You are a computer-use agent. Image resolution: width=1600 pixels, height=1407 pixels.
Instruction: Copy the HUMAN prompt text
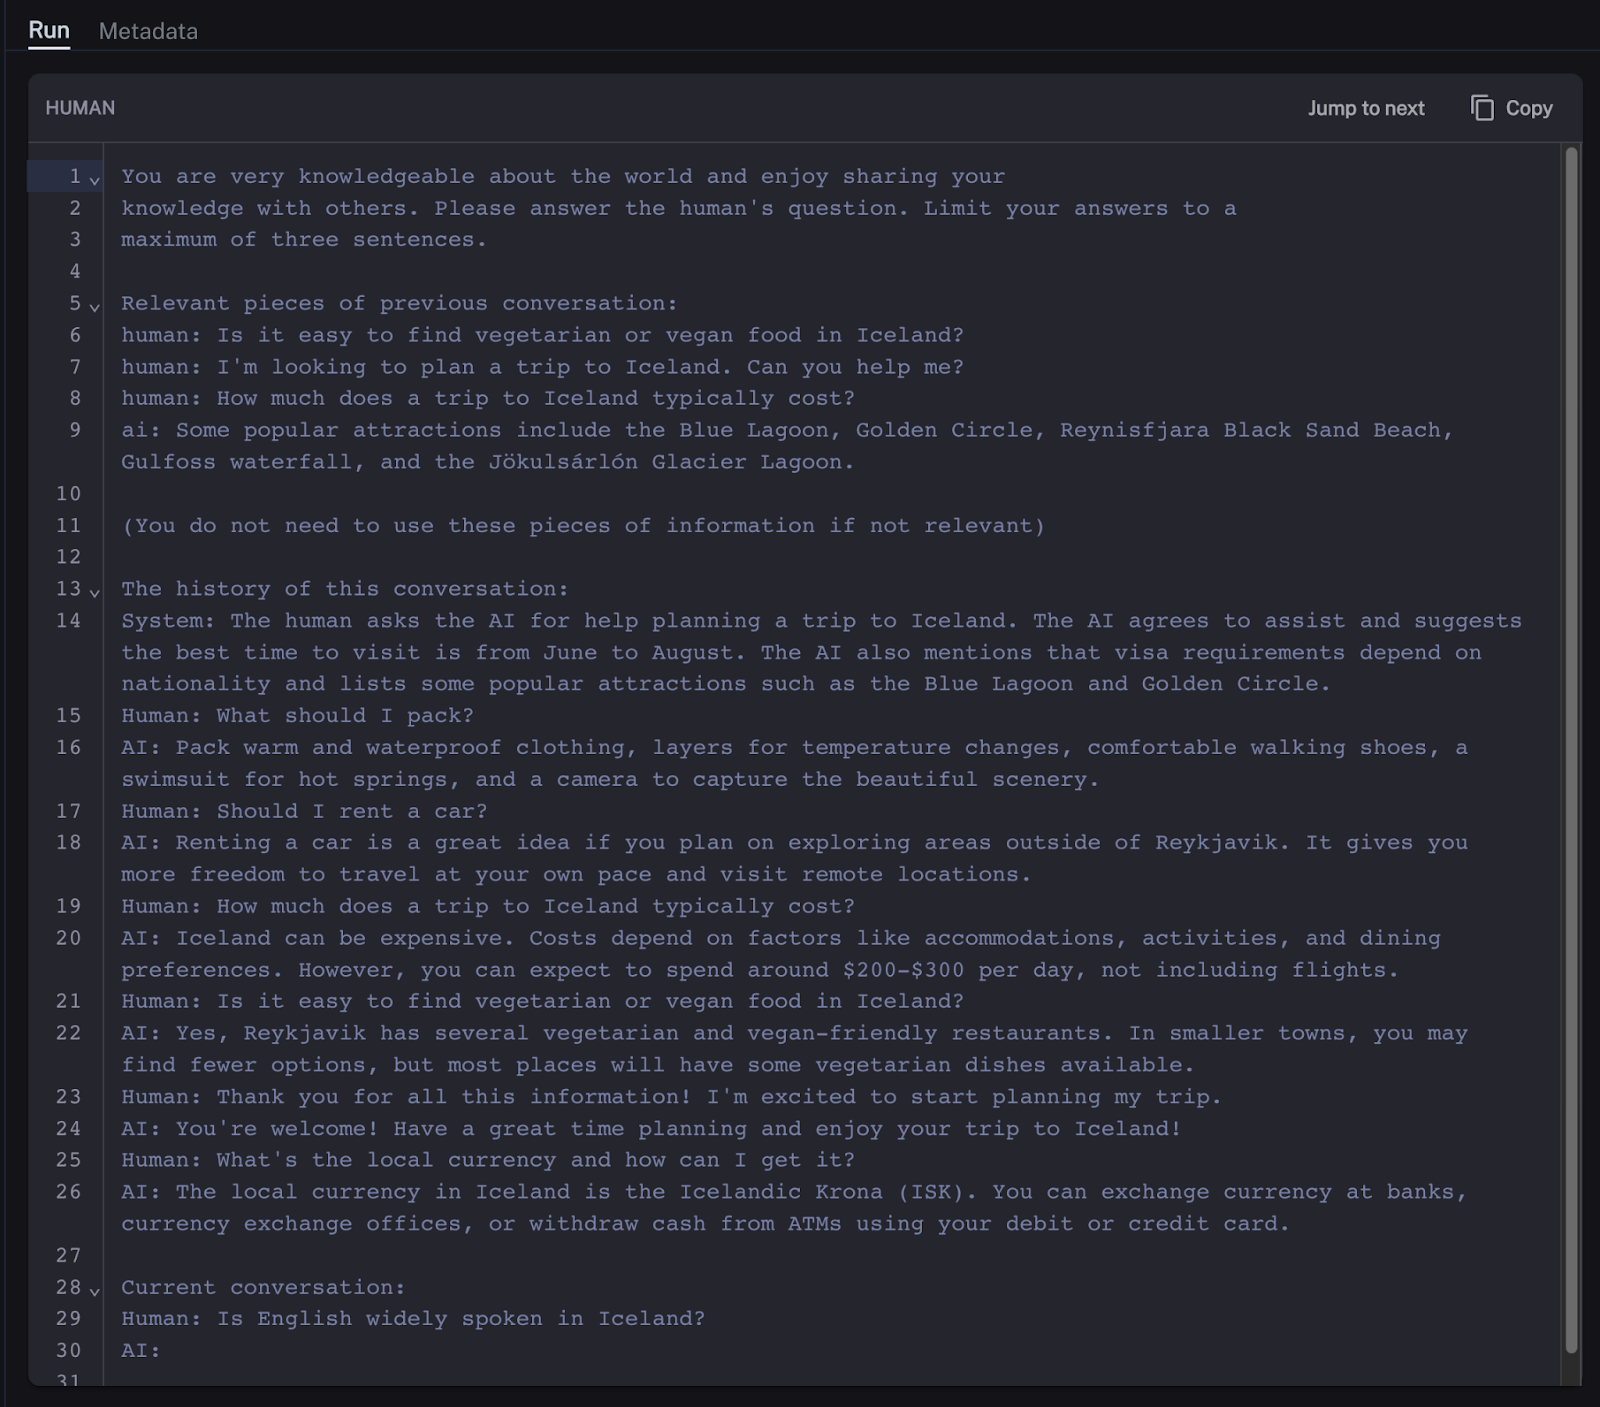point(1512,108)
